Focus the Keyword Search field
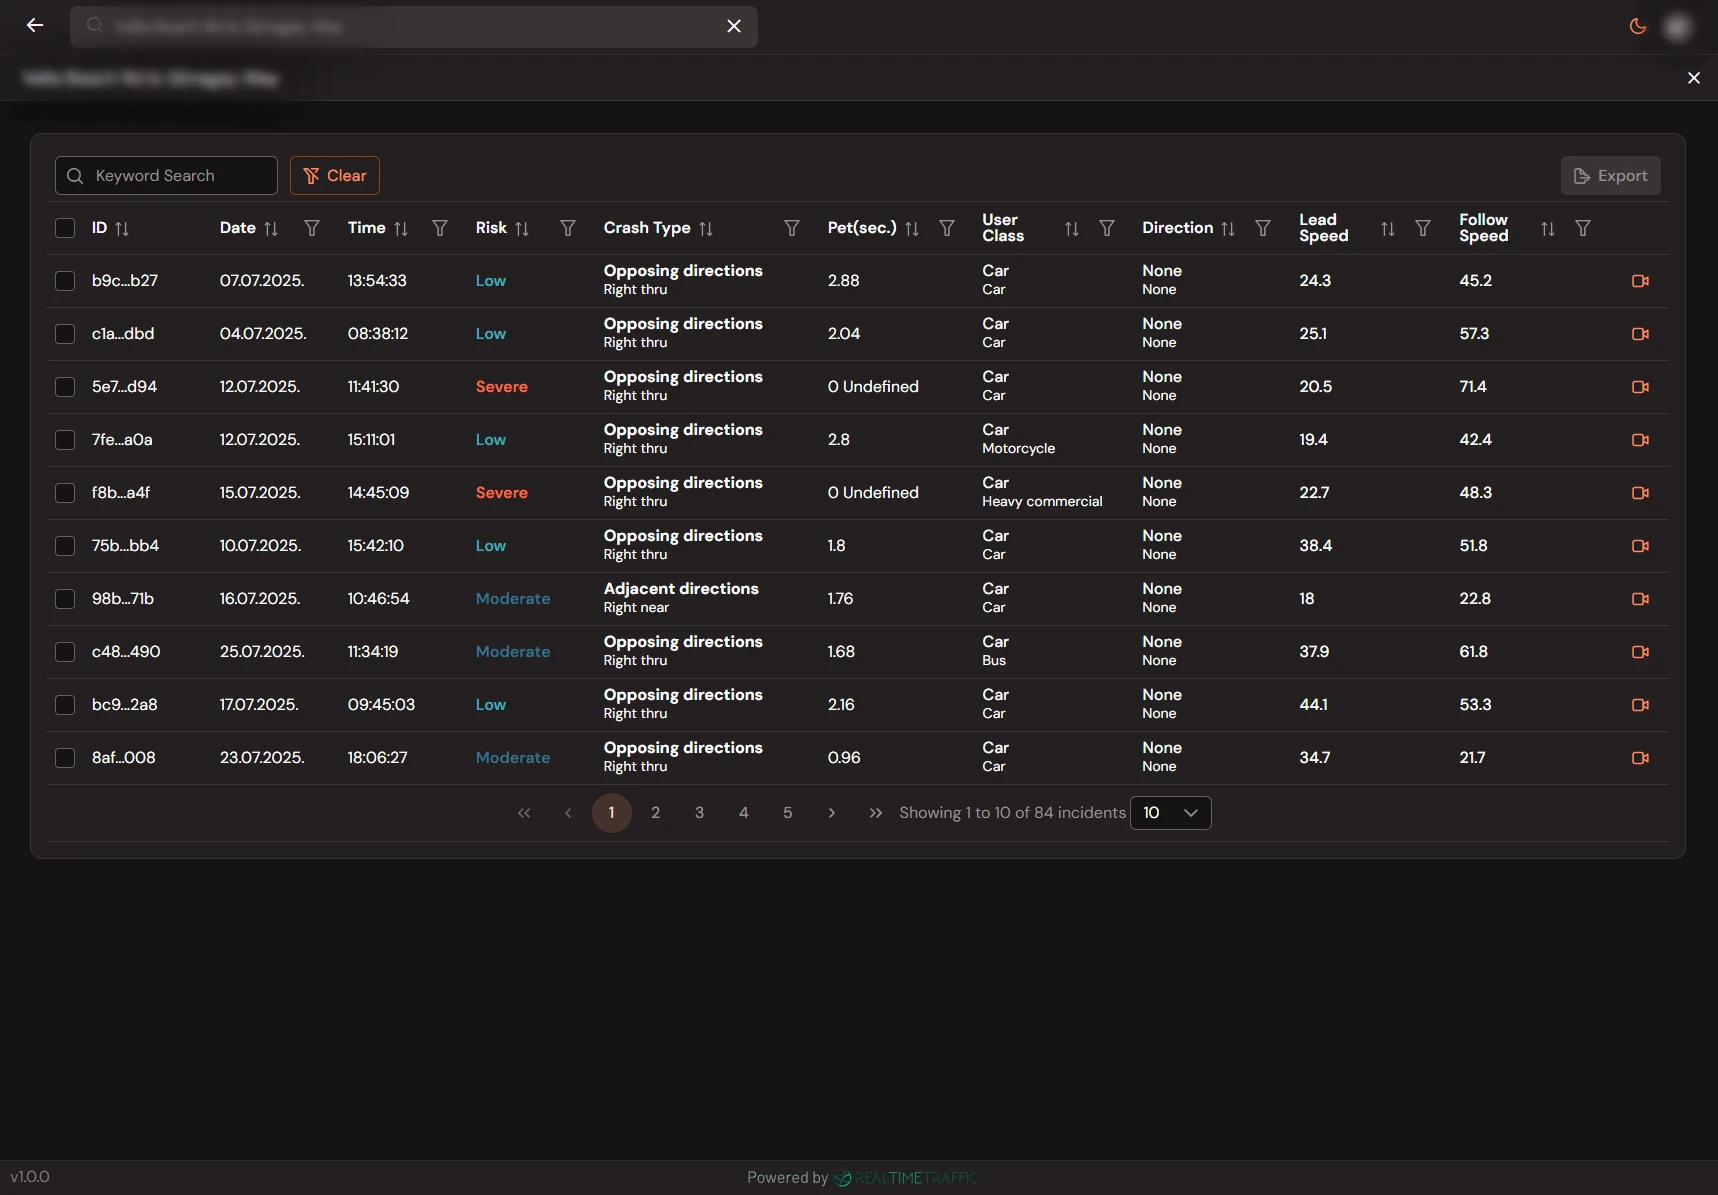Image resolution: width=1718 pixels, height=1195 pixels. click(167, 176)
